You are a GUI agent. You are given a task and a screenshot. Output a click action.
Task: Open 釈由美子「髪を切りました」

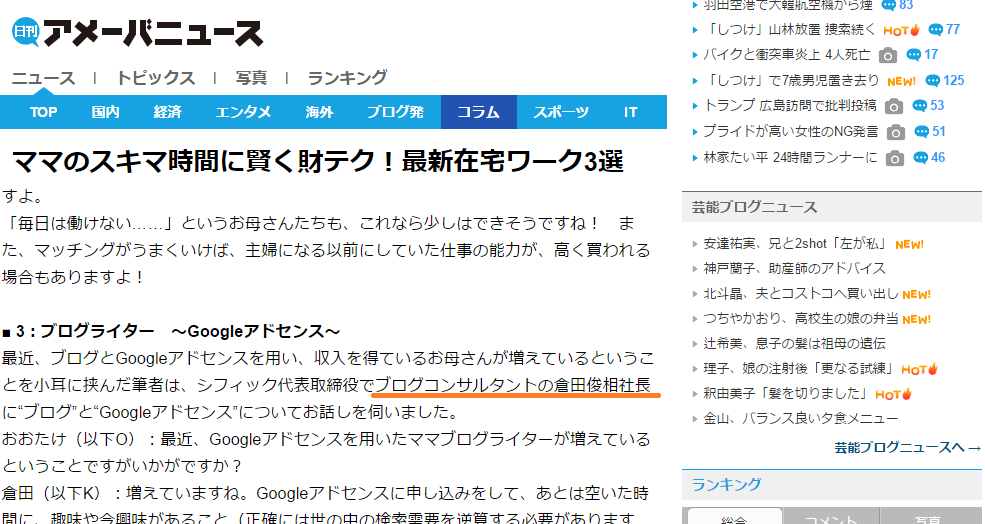786,393
